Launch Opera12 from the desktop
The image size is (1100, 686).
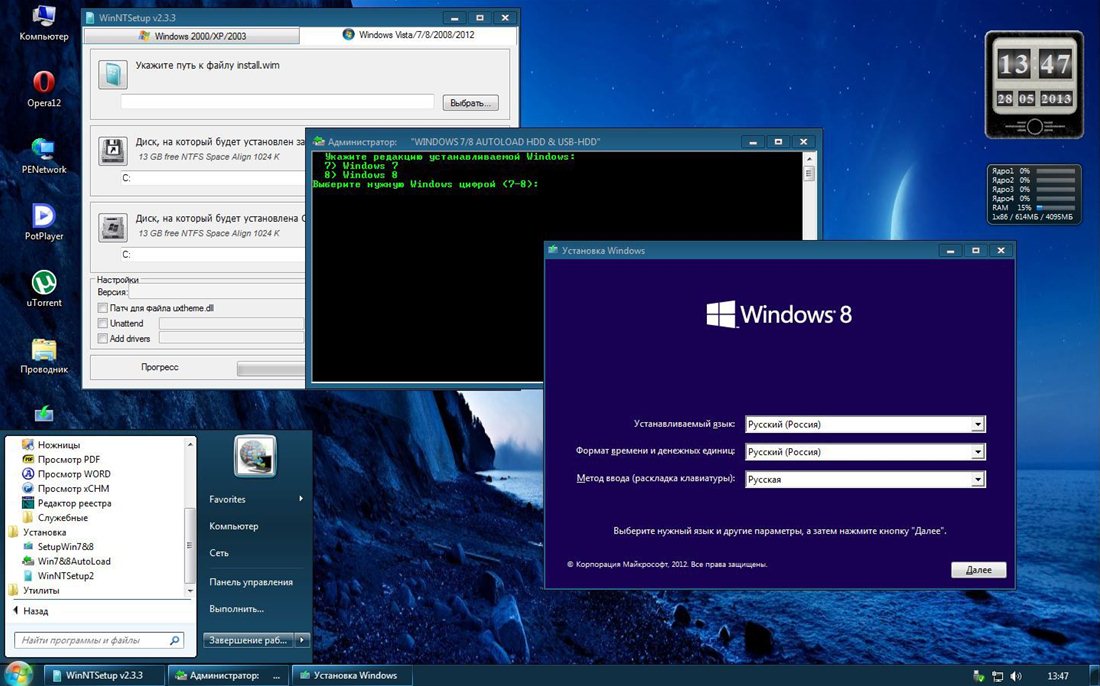pos(43,89)
